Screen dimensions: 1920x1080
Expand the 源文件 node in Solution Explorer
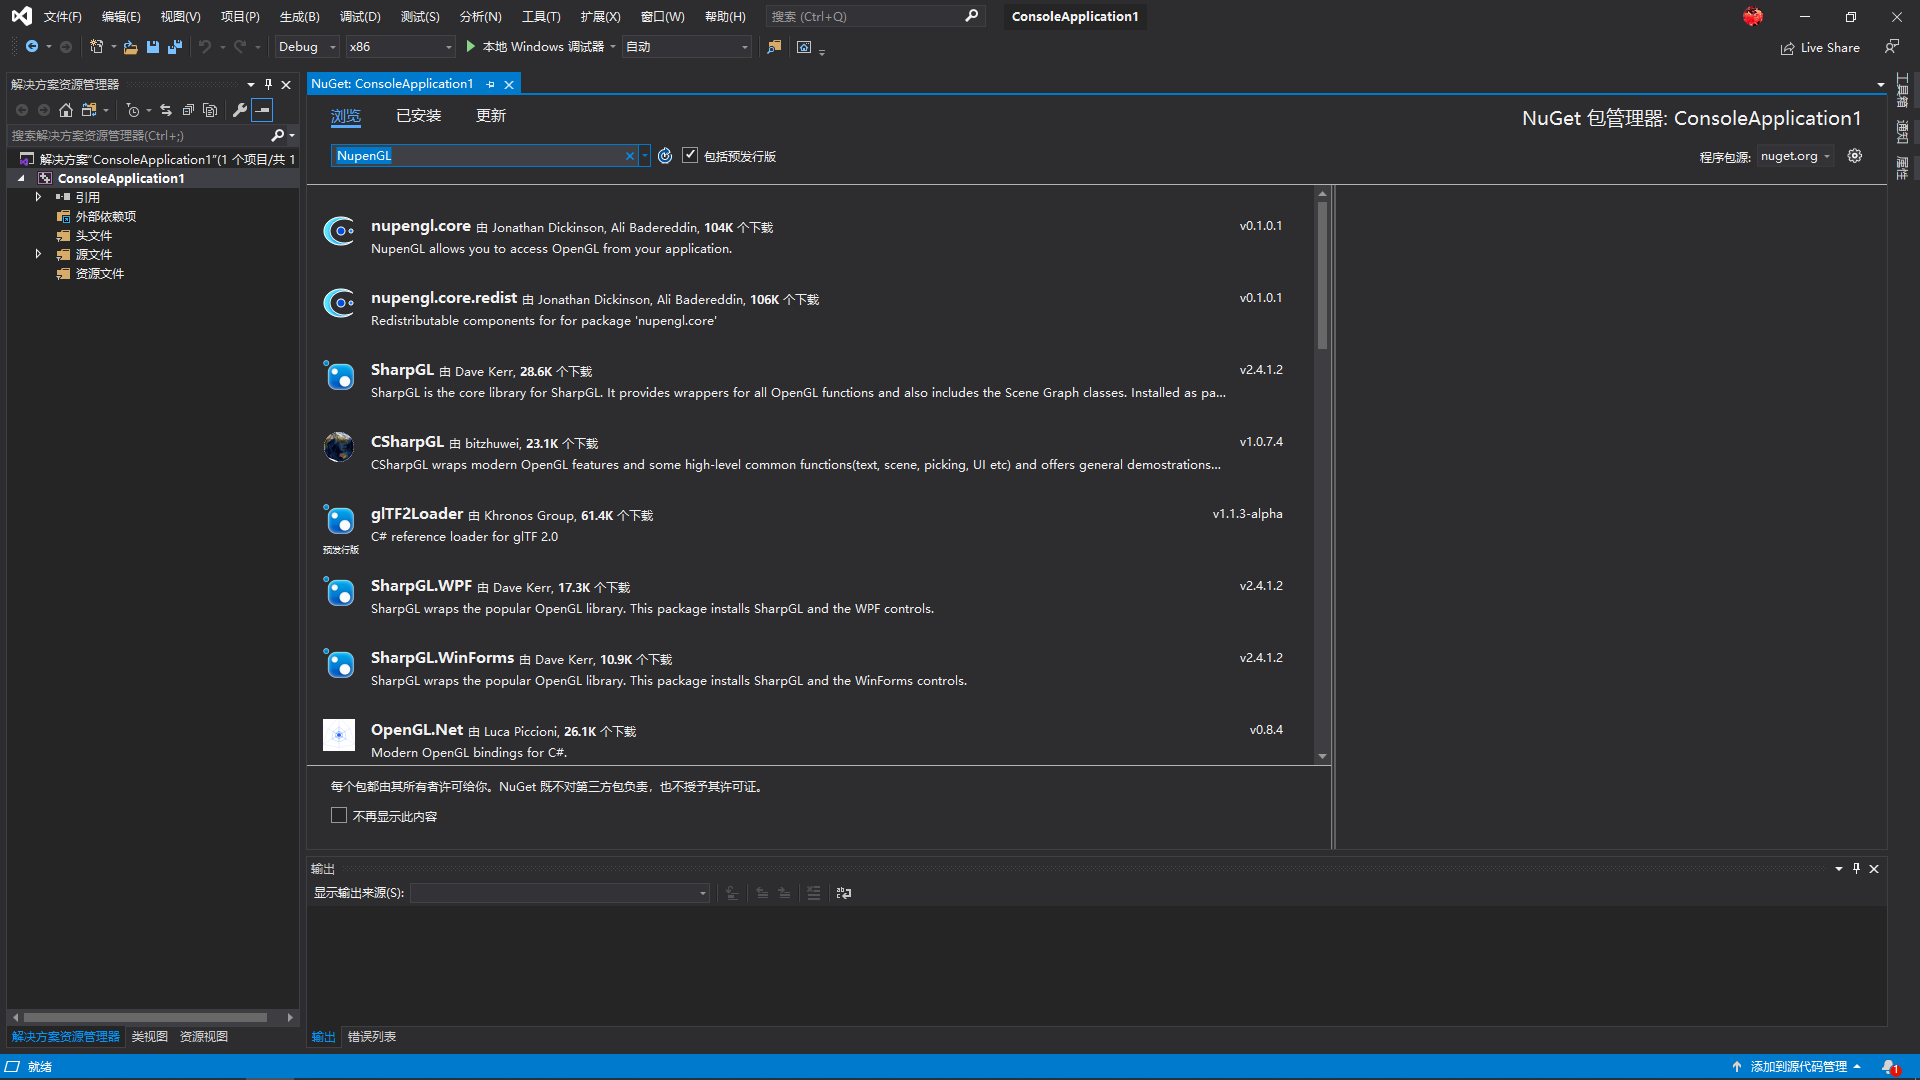(x=39, y=254)
